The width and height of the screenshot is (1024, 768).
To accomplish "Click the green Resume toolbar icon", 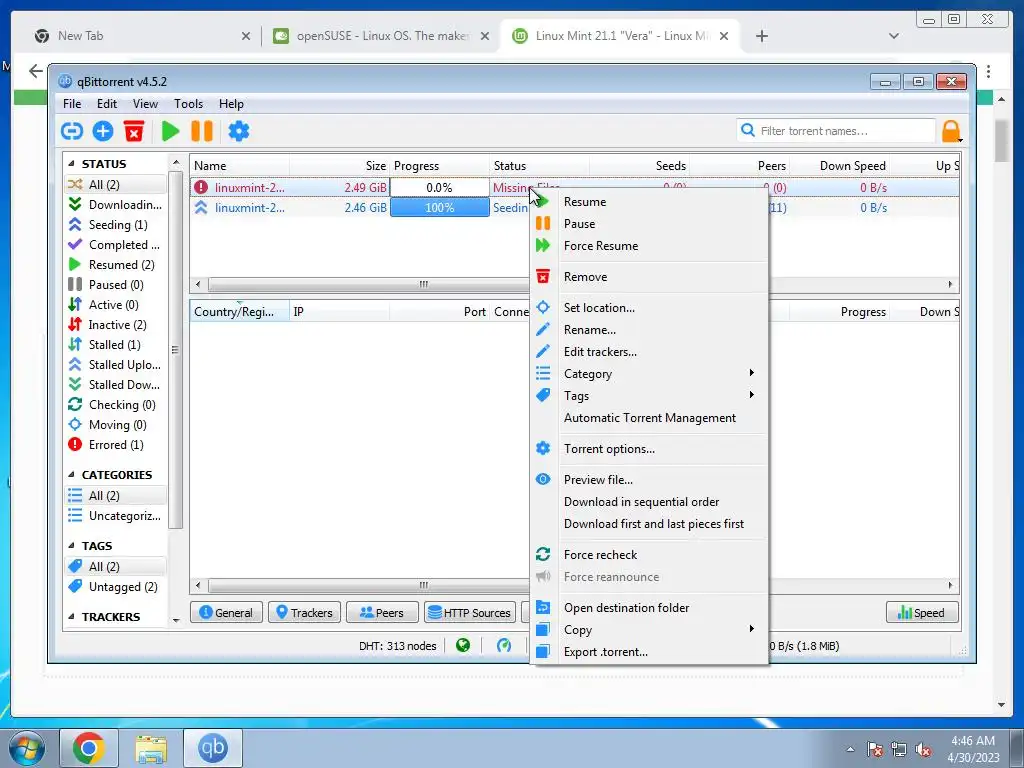I will [x=170, y=131].
